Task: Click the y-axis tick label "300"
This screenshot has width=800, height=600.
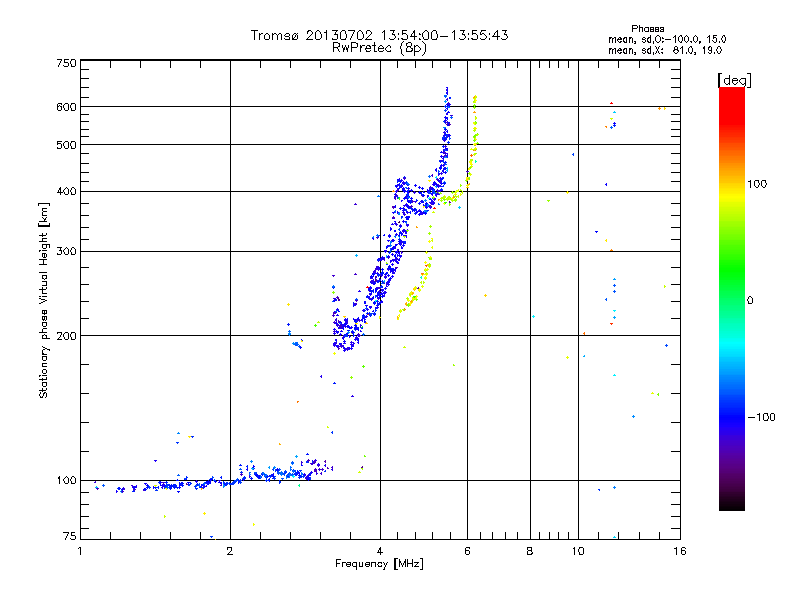Action: tap(67, 252)
